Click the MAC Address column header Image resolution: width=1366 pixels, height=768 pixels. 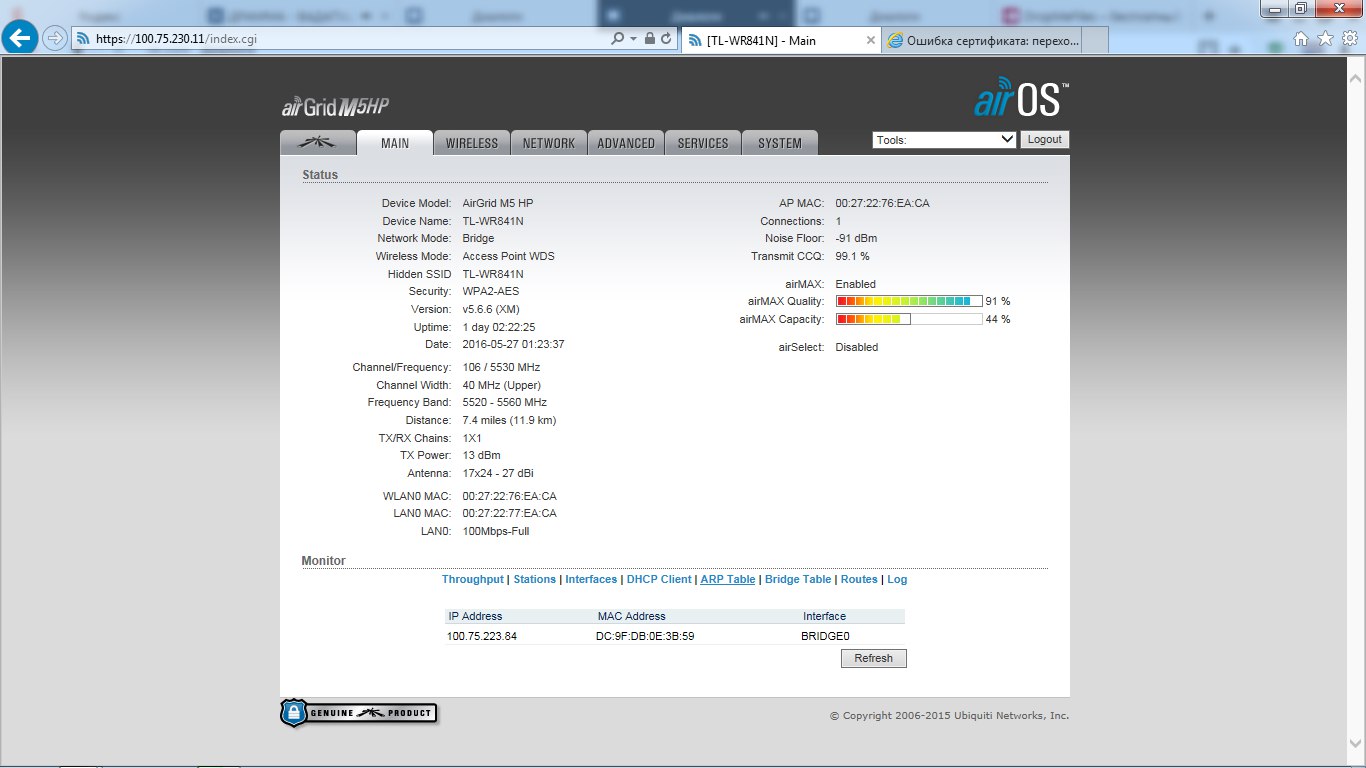point(631,616)
